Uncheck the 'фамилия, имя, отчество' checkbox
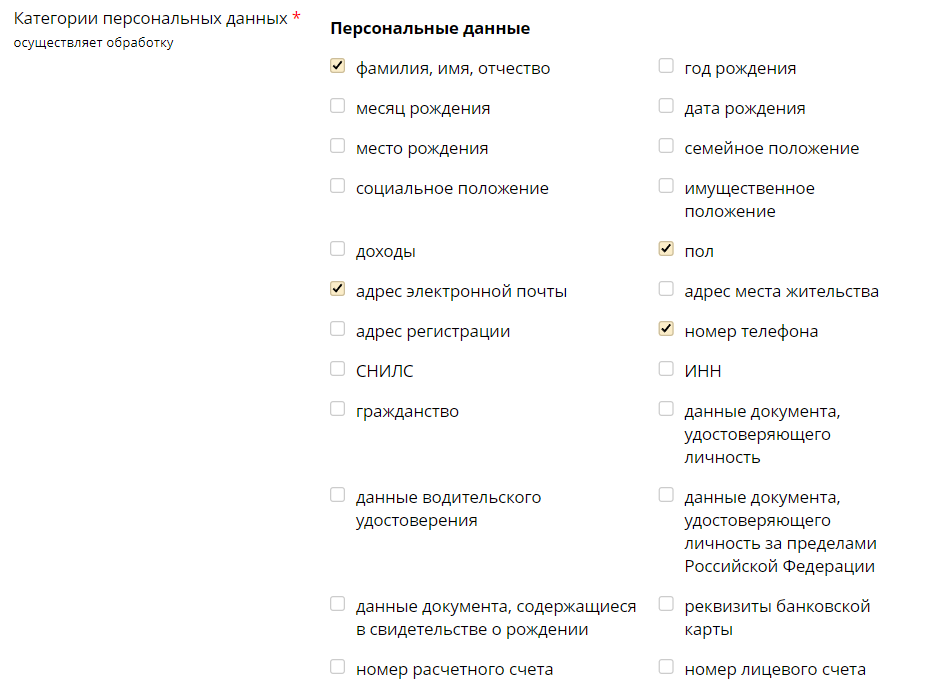 click(337, 67)
